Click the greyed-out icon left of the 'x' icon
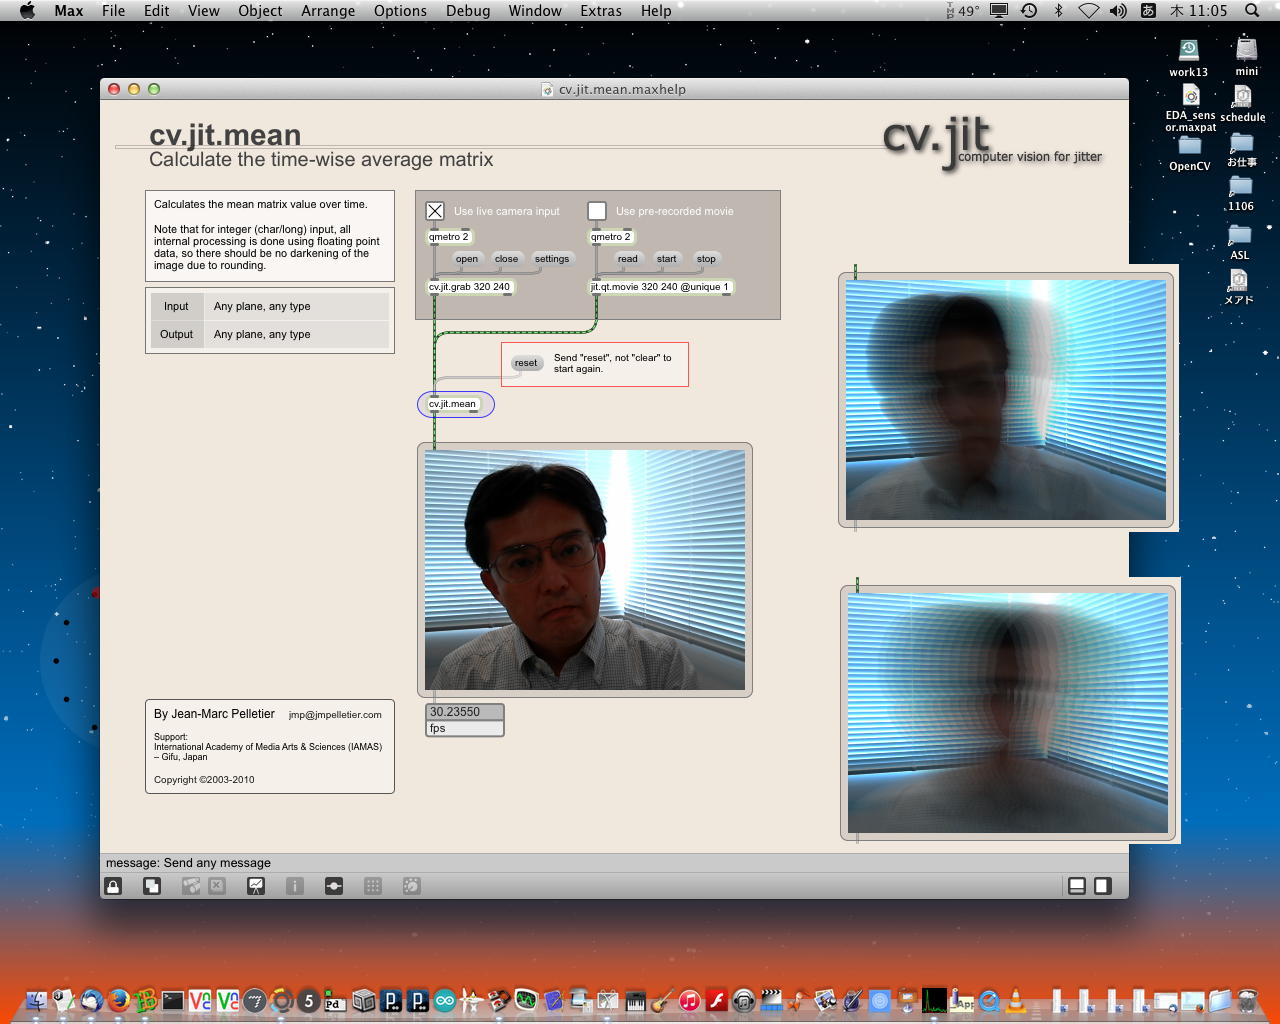This screenshot has width=1280, height=1024. click(191, 886)
